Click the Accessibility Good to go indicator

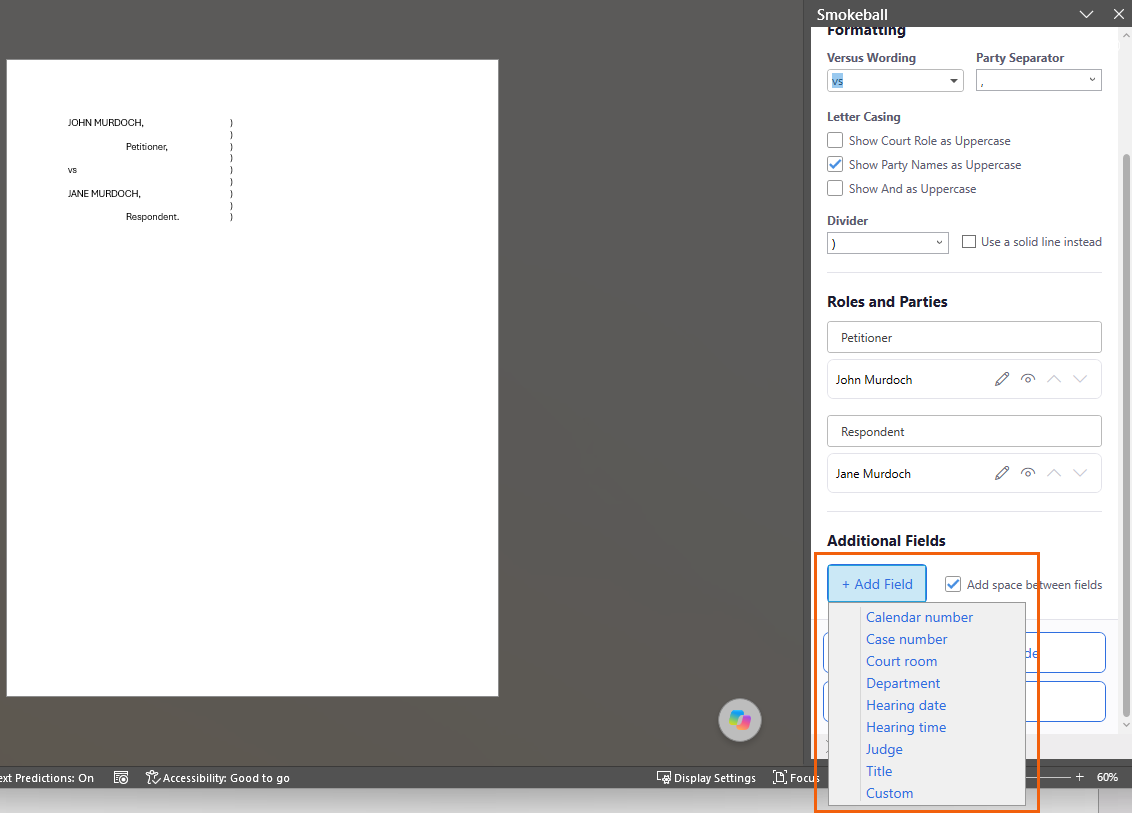point(217,778)
